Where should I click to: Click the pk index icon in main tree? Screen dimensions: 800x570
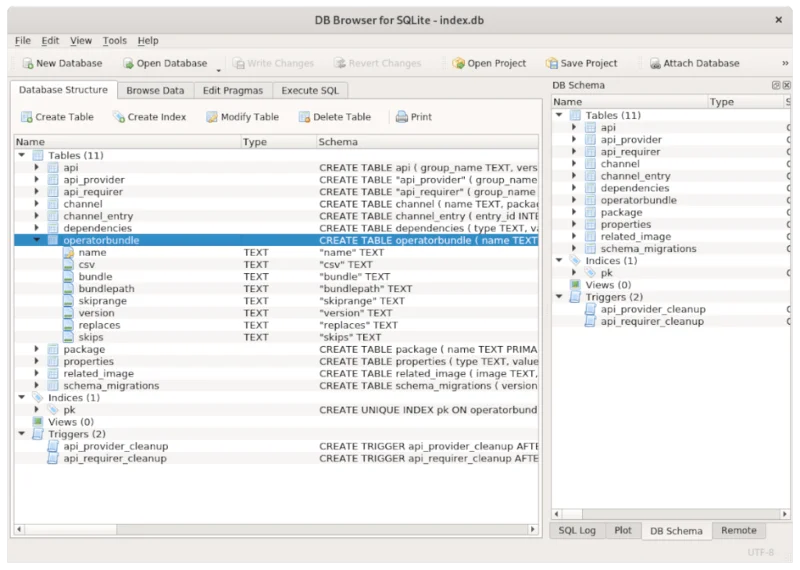[x=53, y=410]
